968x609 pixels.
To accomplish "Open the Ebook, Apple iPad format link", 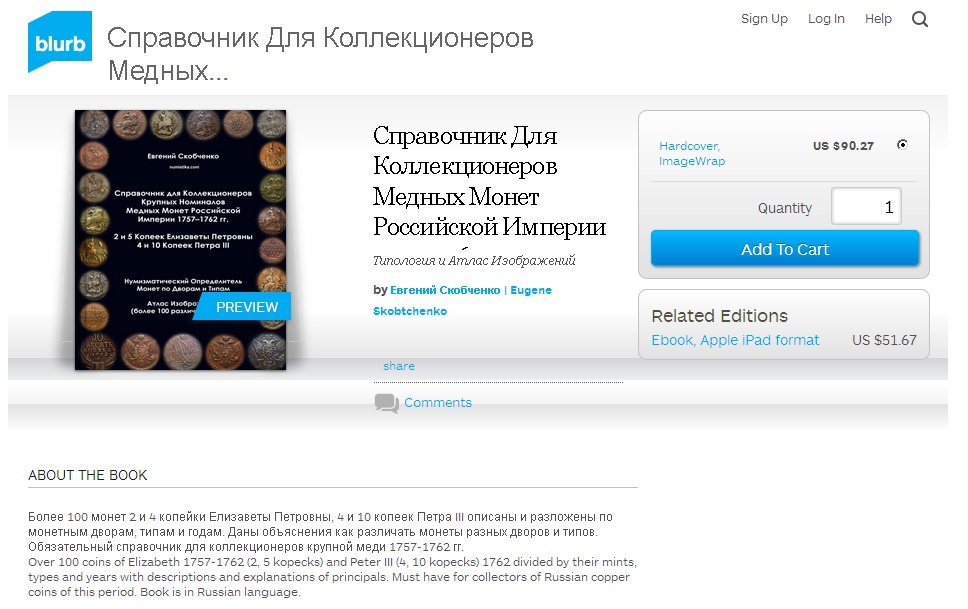I will [735, 340].
